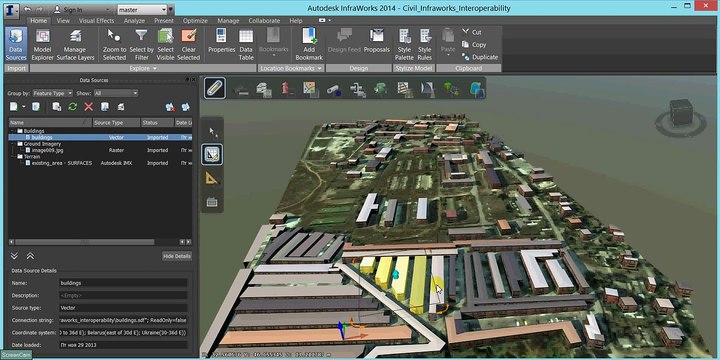Image resolution: width=720 pixels, height=360 pixels.
Task: Open the Properties palette
Action: click(x=222, y=41)
